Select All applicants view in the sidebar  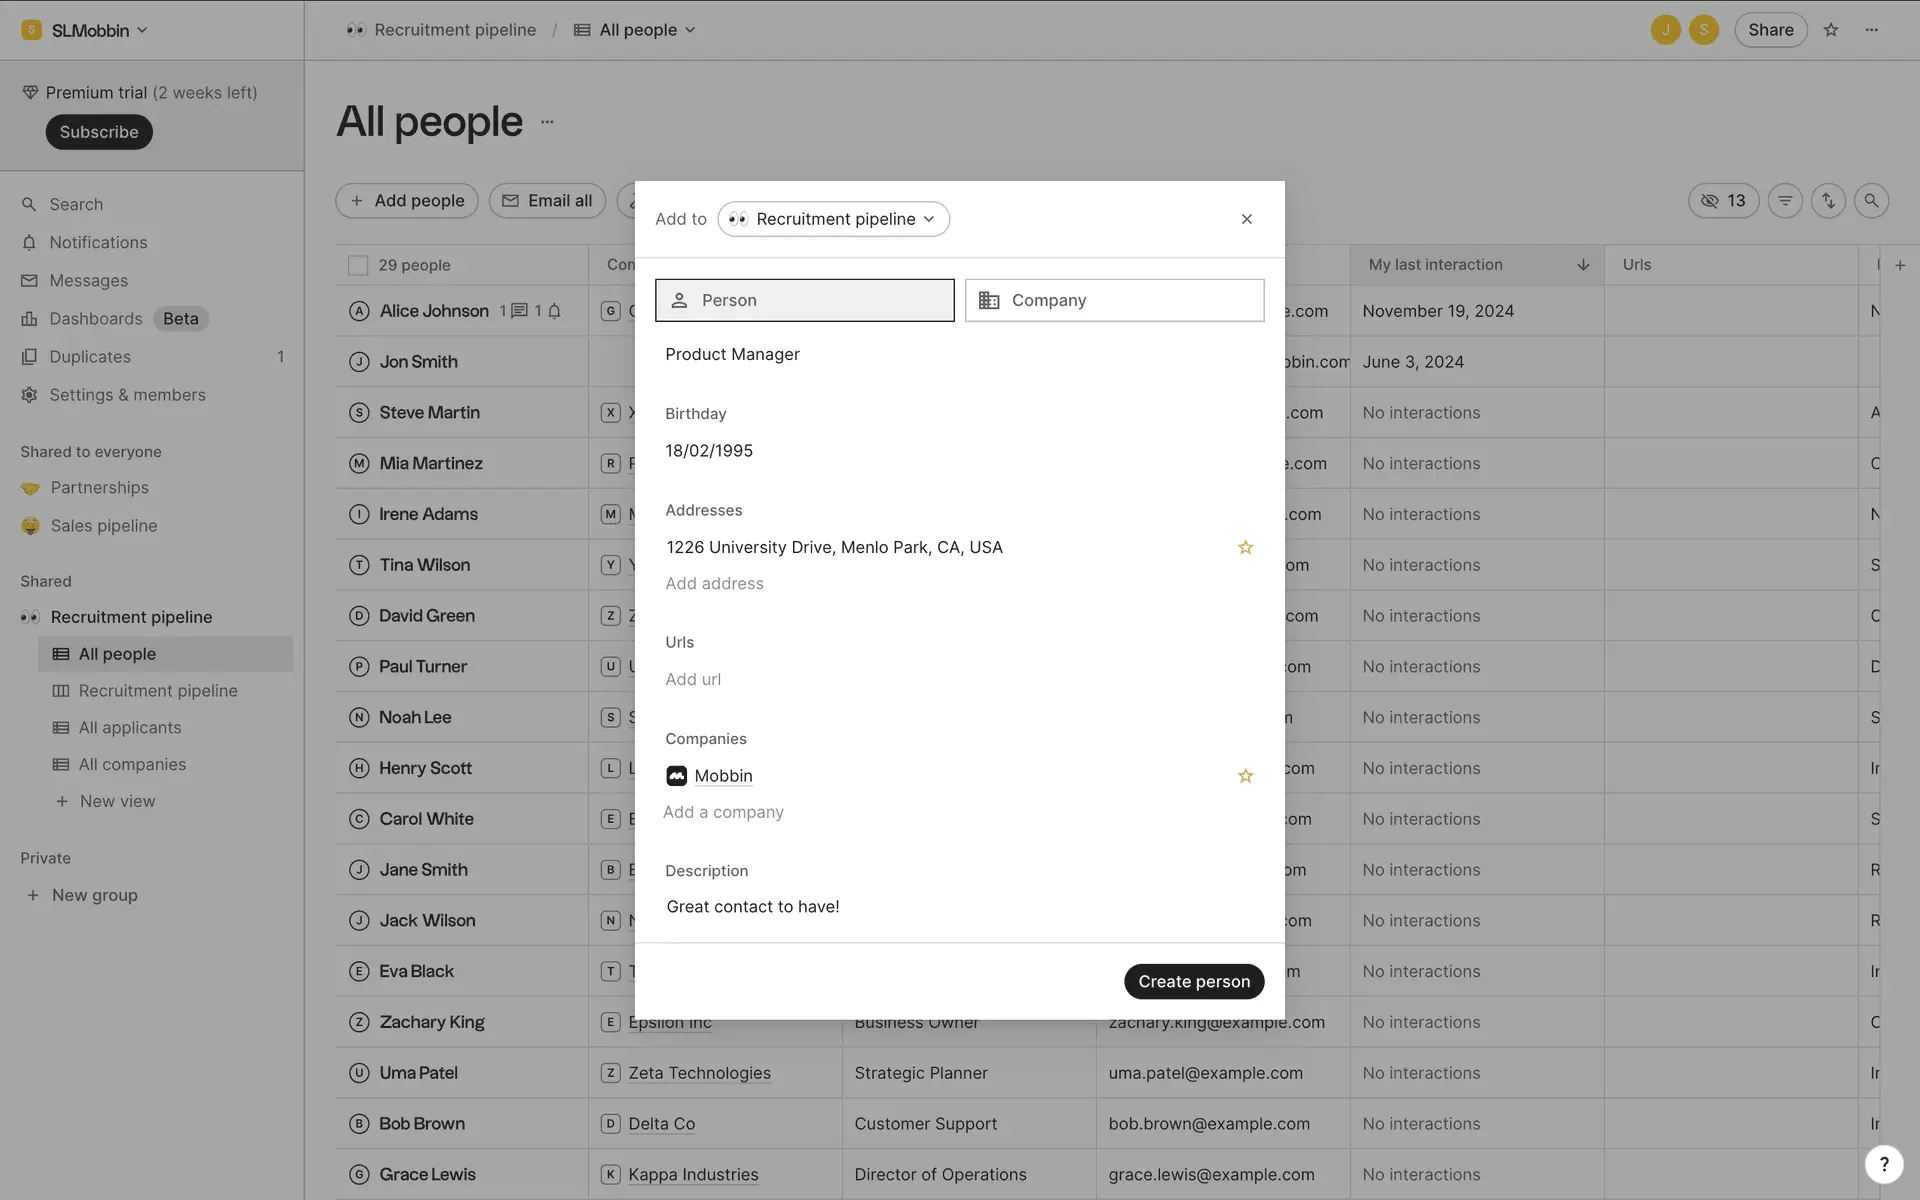click(x=130, y=728)
